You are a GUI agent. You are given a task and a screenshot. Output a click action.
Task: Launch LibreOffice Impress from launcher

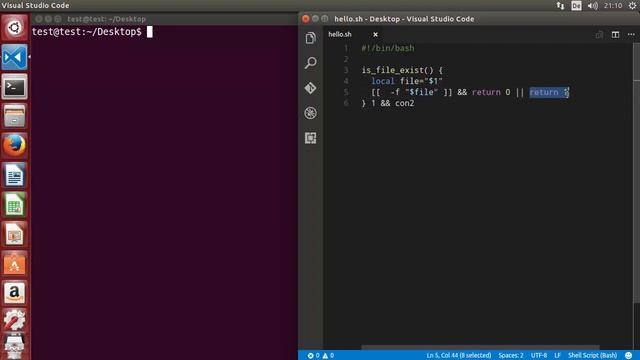click(14, 234)
